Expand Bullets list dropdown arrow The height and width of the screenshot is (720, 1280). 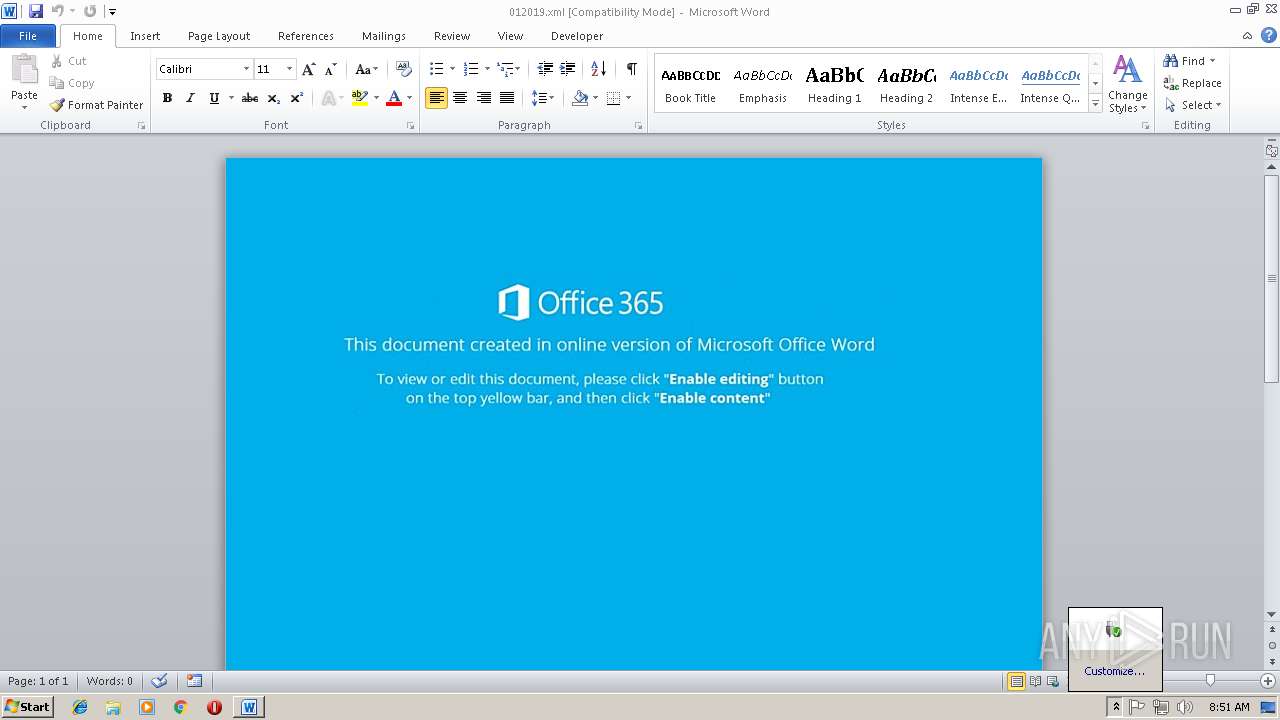click(452, 69)
